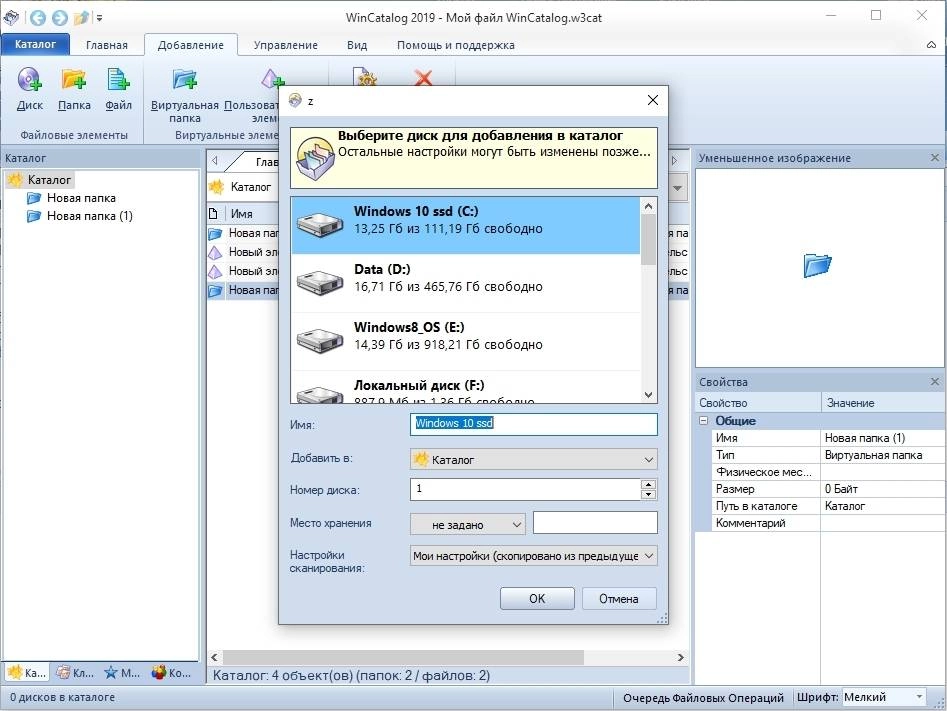
Task: Select the Локальный диск (F:) entry
Action: tap(465, 387)
